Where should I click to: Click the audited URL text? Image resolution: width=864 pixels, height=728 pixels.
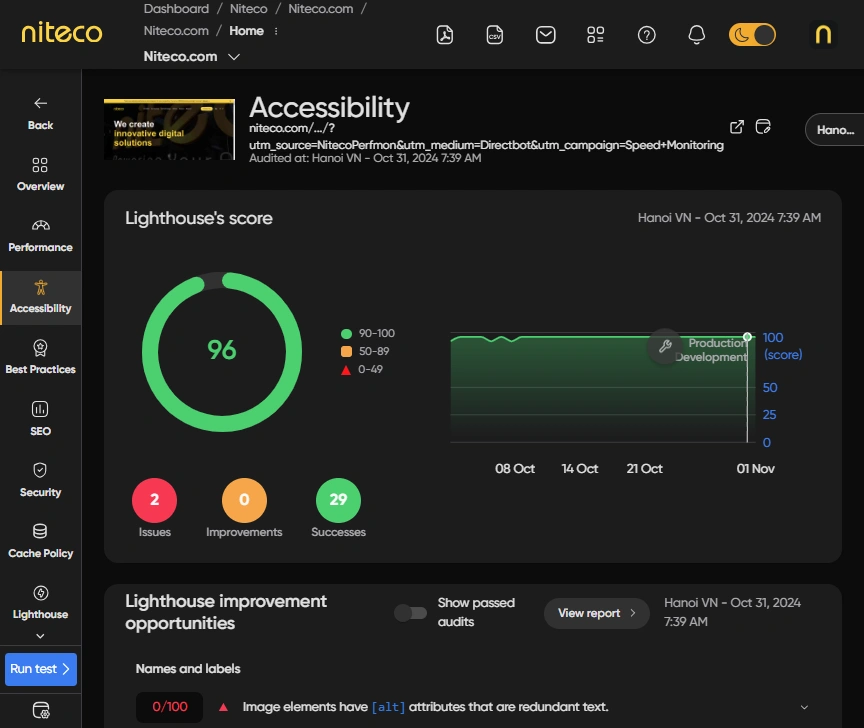point(486,137)
